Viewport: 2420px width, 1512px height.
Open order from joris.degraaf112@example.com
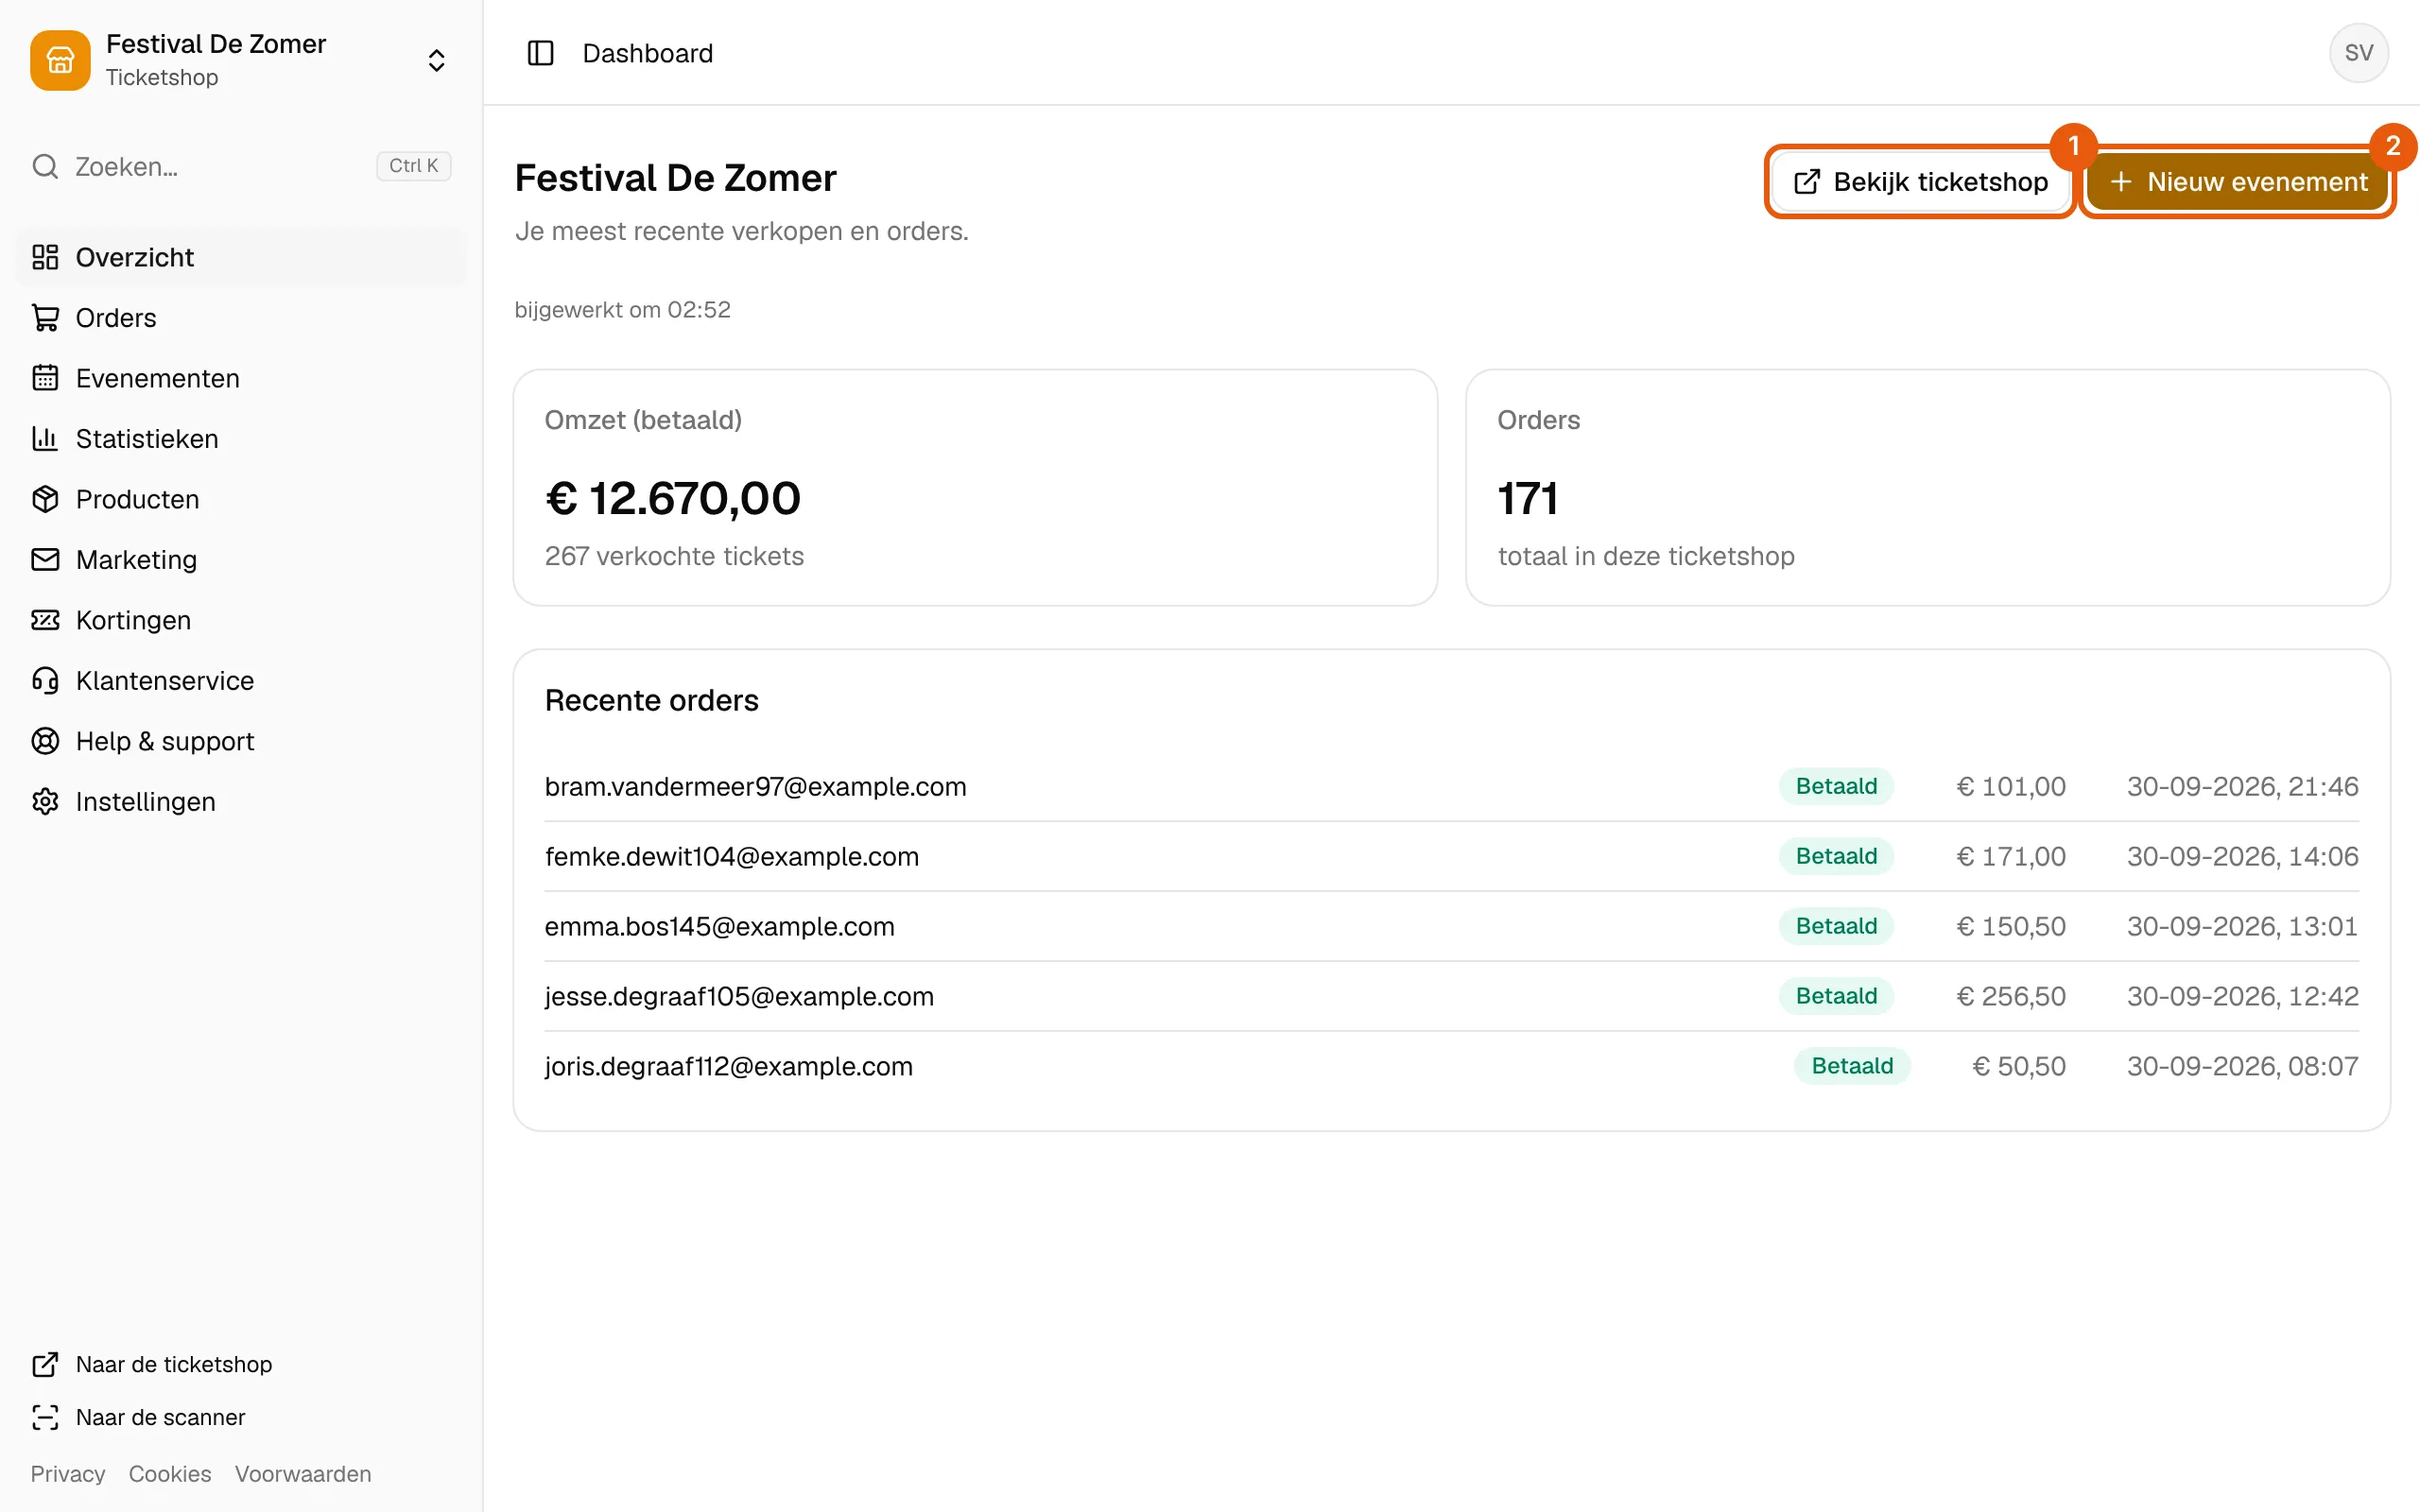point(1451,1067)
